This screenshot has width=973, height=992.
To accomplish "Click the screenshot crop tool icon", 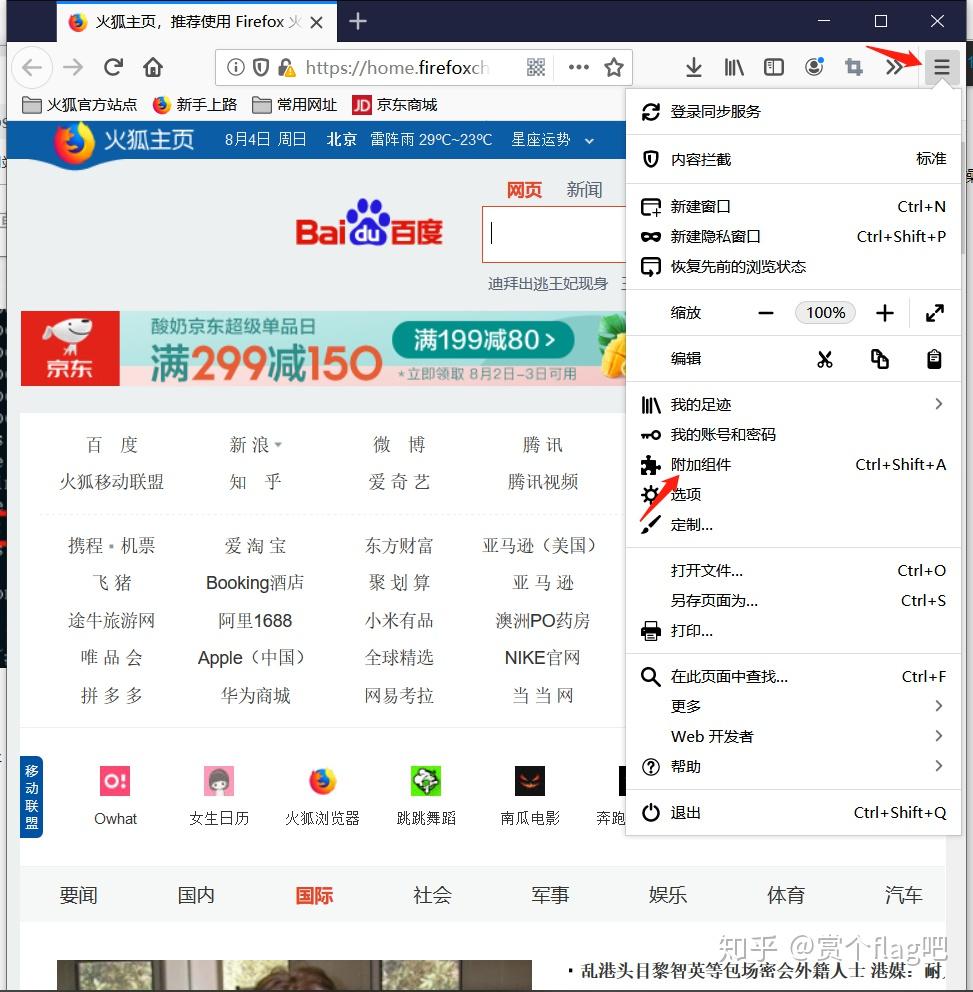I will pyautogui.click(x=853, y=67).
